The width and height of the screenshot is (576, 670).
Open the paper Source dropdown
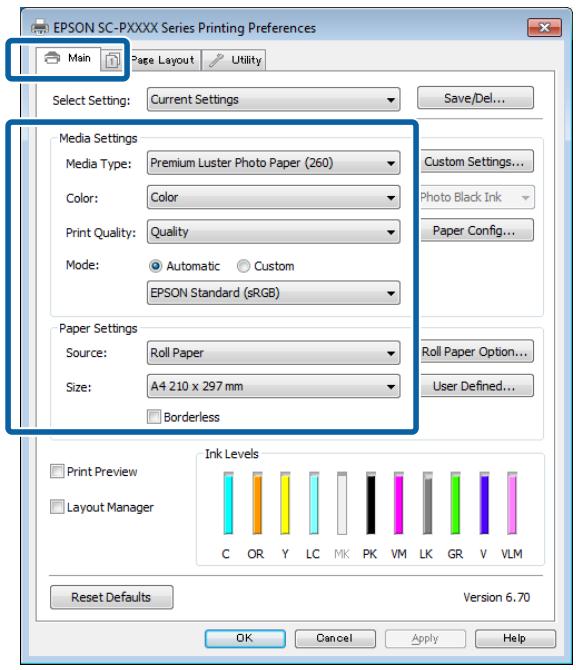click(x=273, y=353)
